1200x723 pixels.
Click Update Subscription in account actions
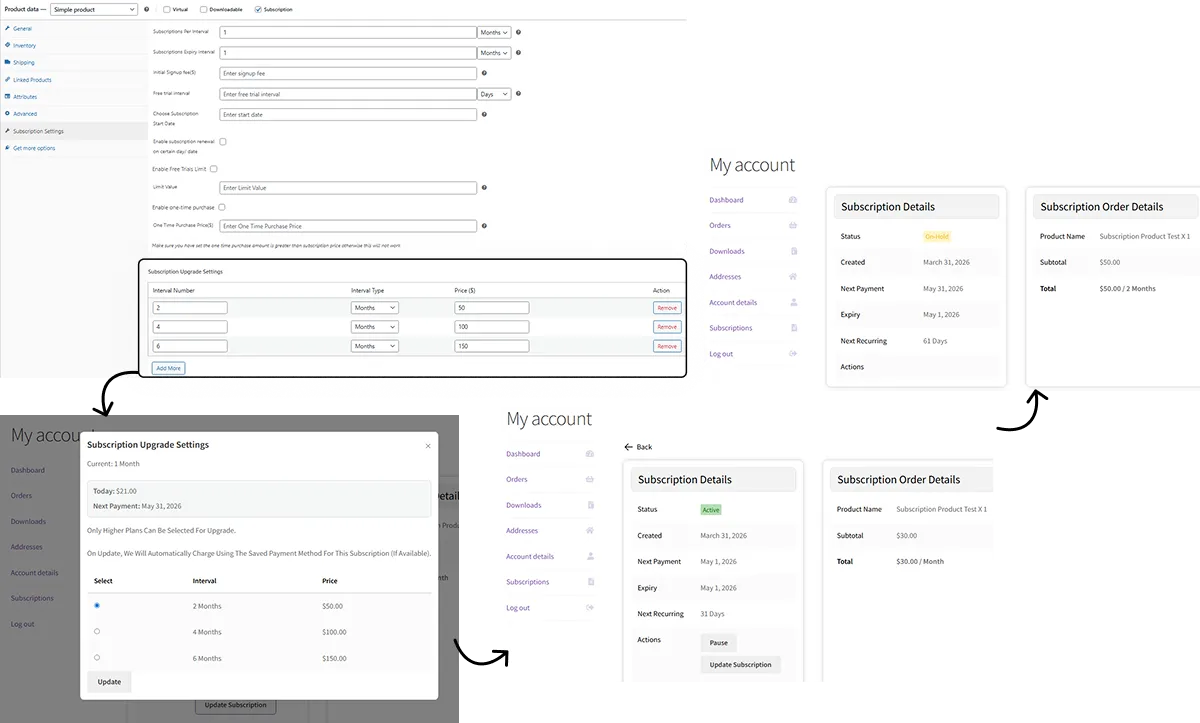pos(740,664)
